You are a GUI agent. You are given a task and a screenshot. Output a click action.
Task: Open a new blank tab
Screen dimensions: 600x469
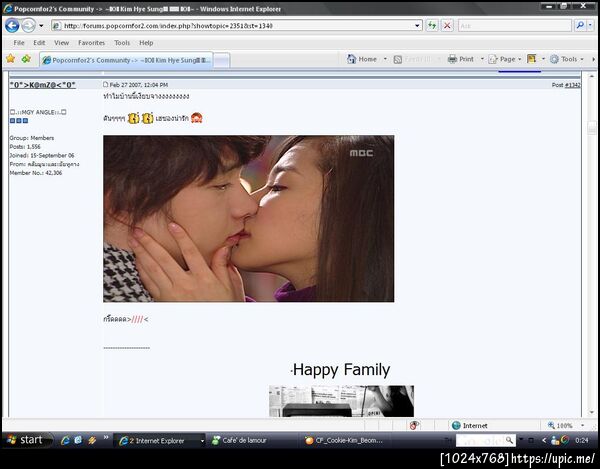pyautogui.click(x=222, y=60)
